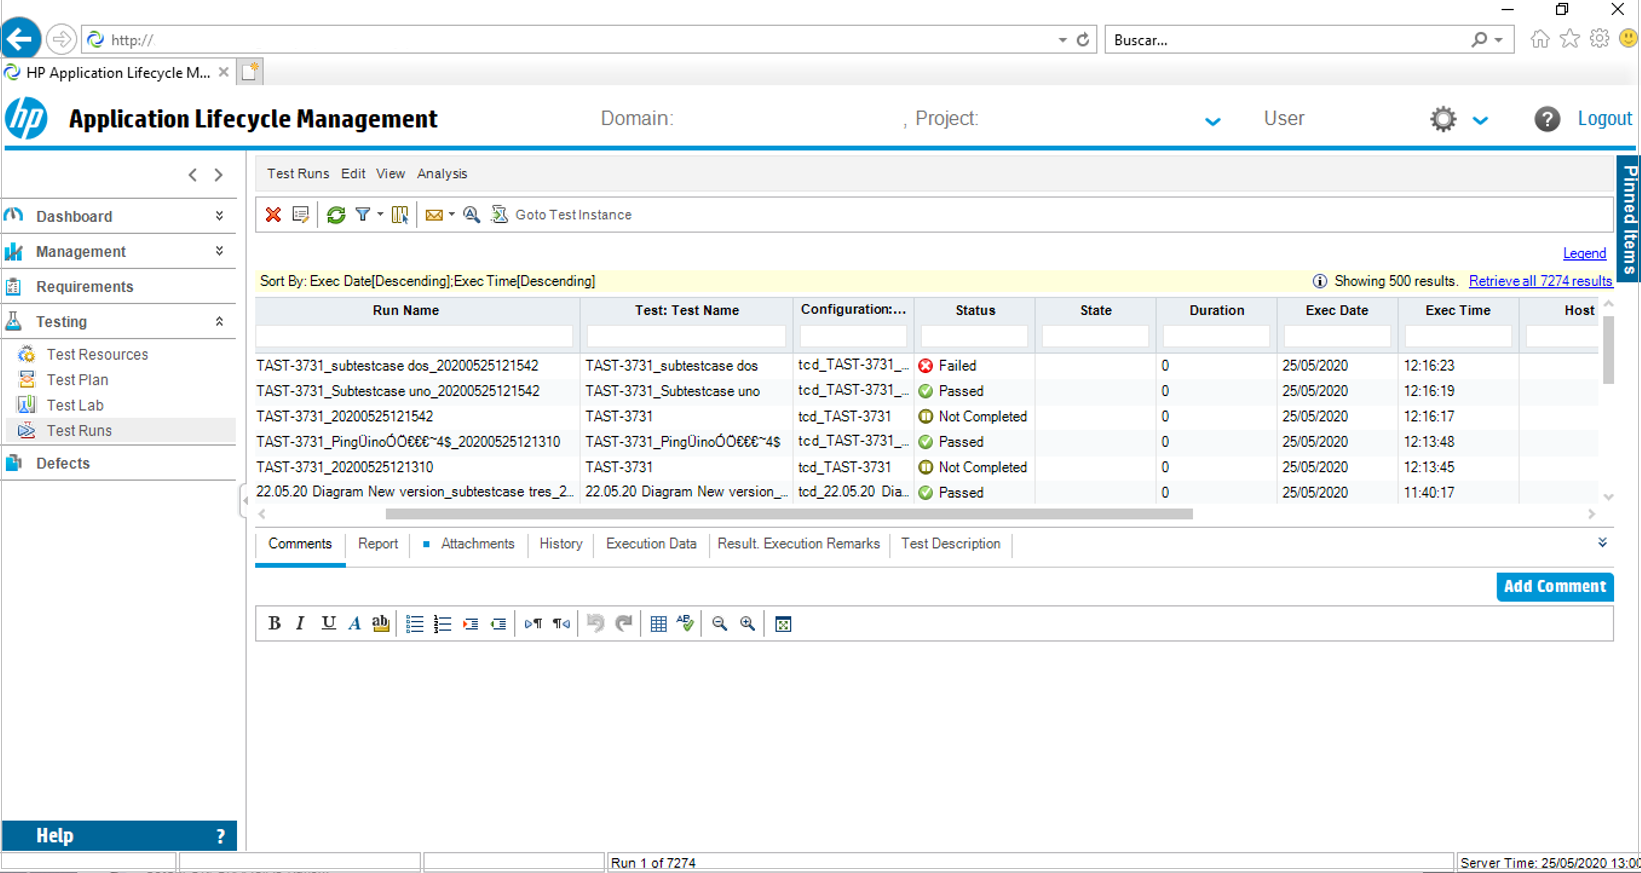Click the Status column filter field
The image size is (1641, 873).
[x=974, y=337]
